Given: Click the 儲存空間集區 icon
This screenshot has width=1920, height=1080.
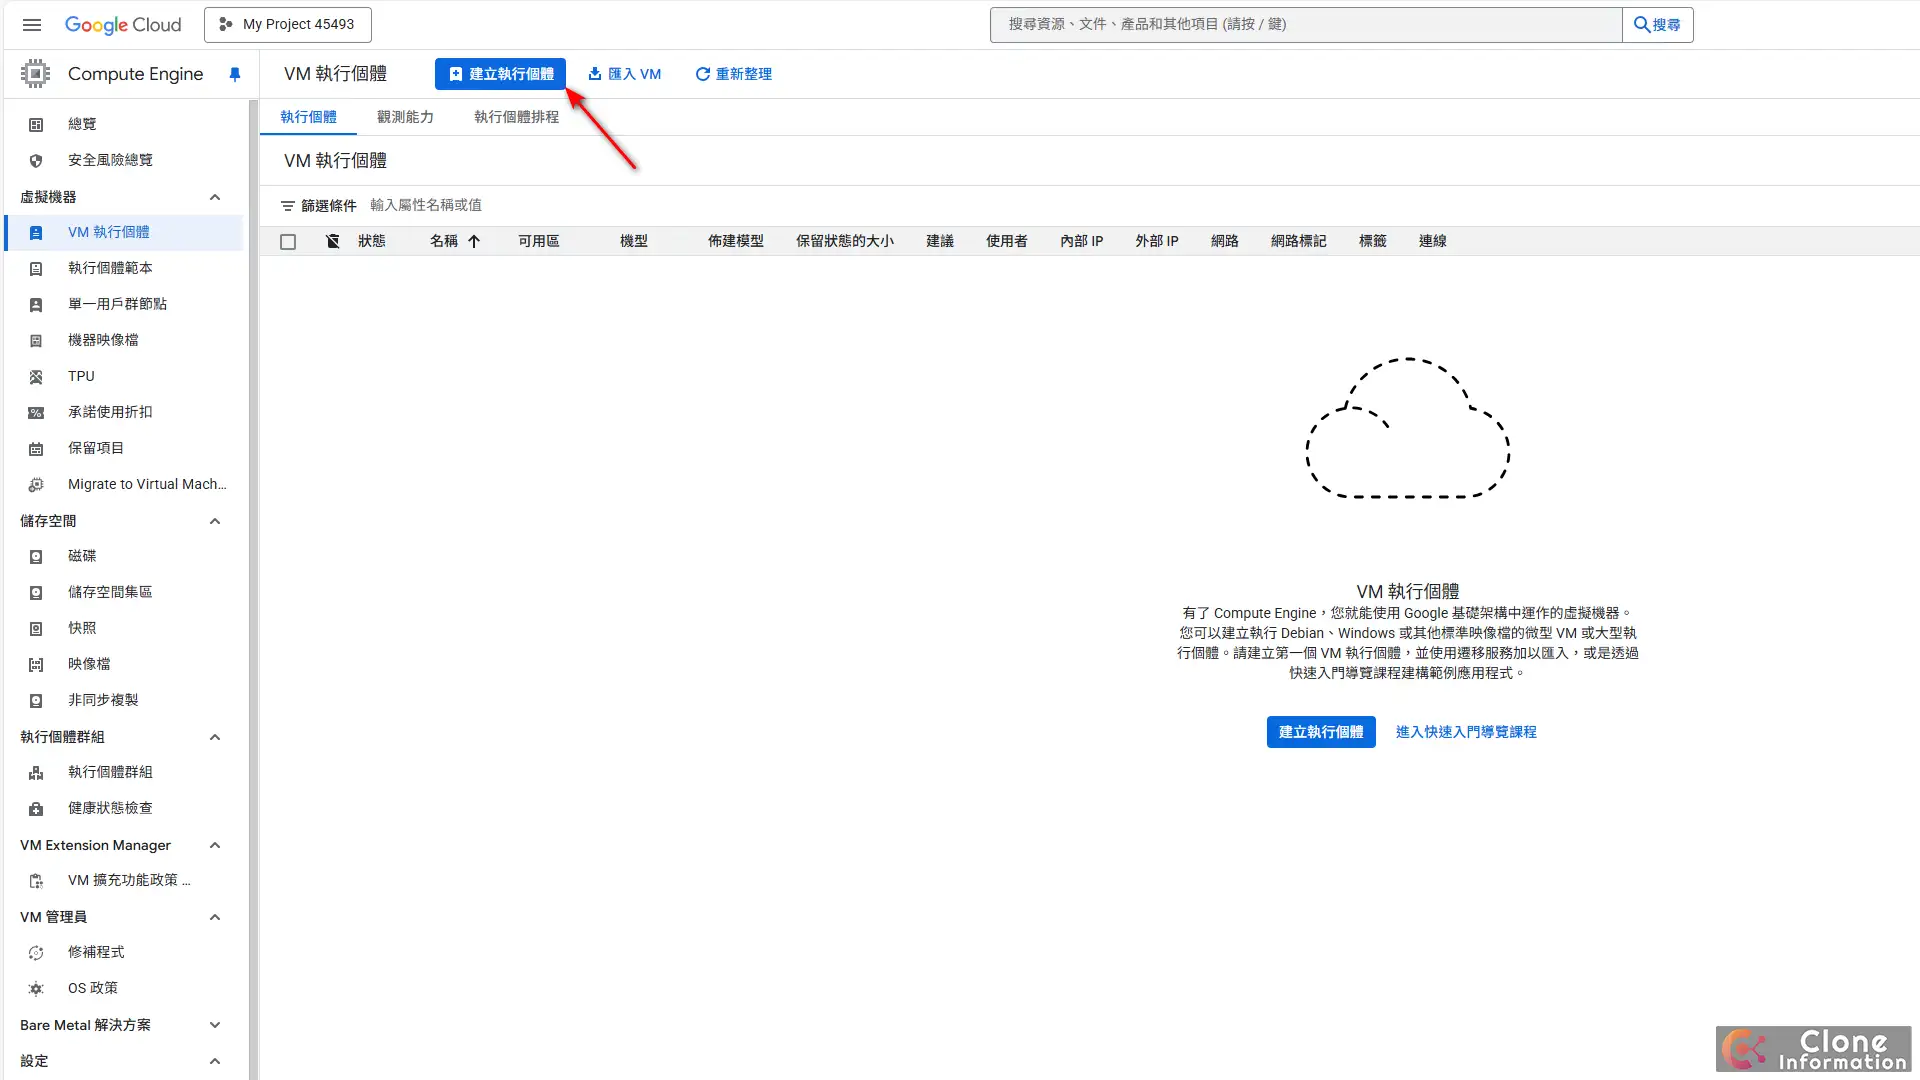Looking at the screenshot, I should pos(36,592).
